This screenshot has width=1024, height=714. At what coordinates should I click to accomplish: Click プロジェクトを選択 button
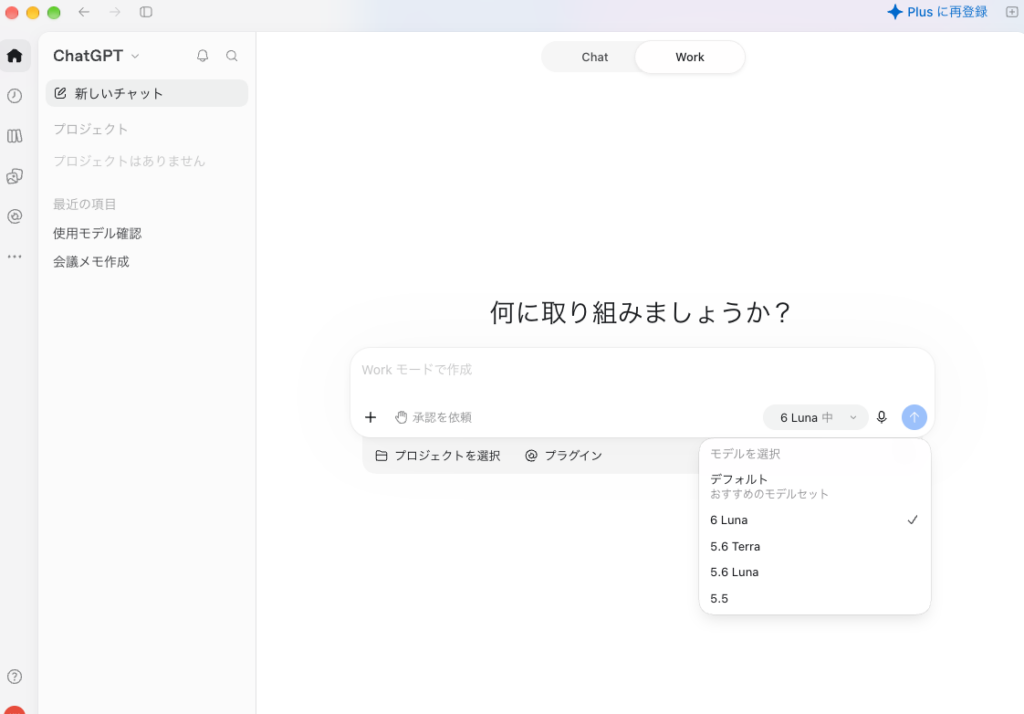[438, 455]
